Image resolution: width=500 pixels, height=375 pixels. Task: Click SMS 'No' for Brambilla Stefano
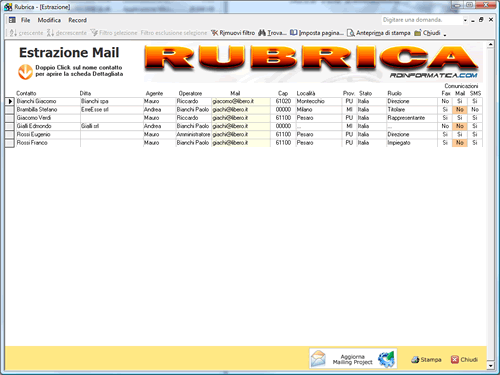point(475,110)
